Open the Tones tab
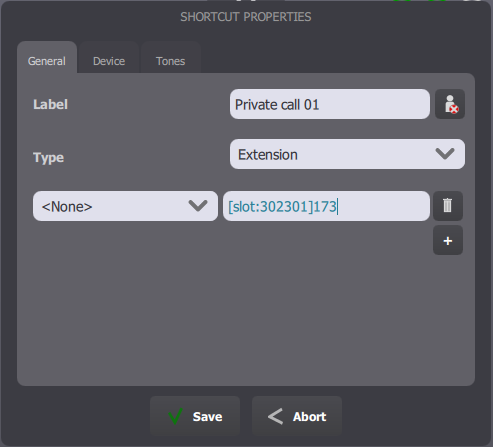The height and width of the screenshot is (447, 493). coord(171,57)
